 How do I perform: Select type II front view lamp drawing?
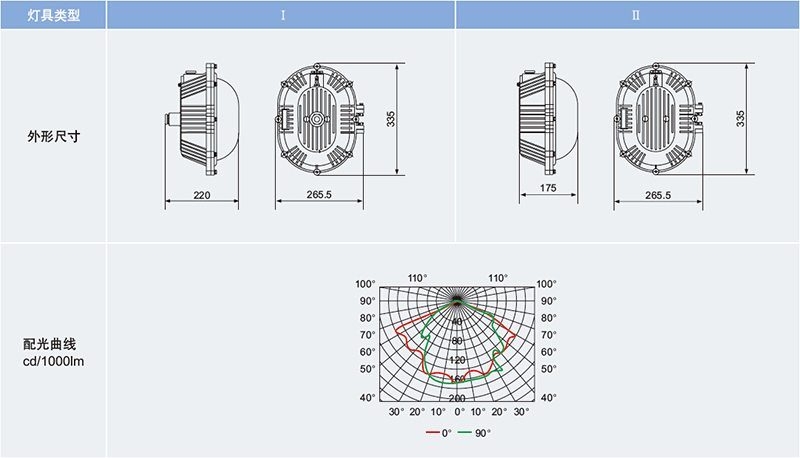pyautogui.click(x=658, y=119)
